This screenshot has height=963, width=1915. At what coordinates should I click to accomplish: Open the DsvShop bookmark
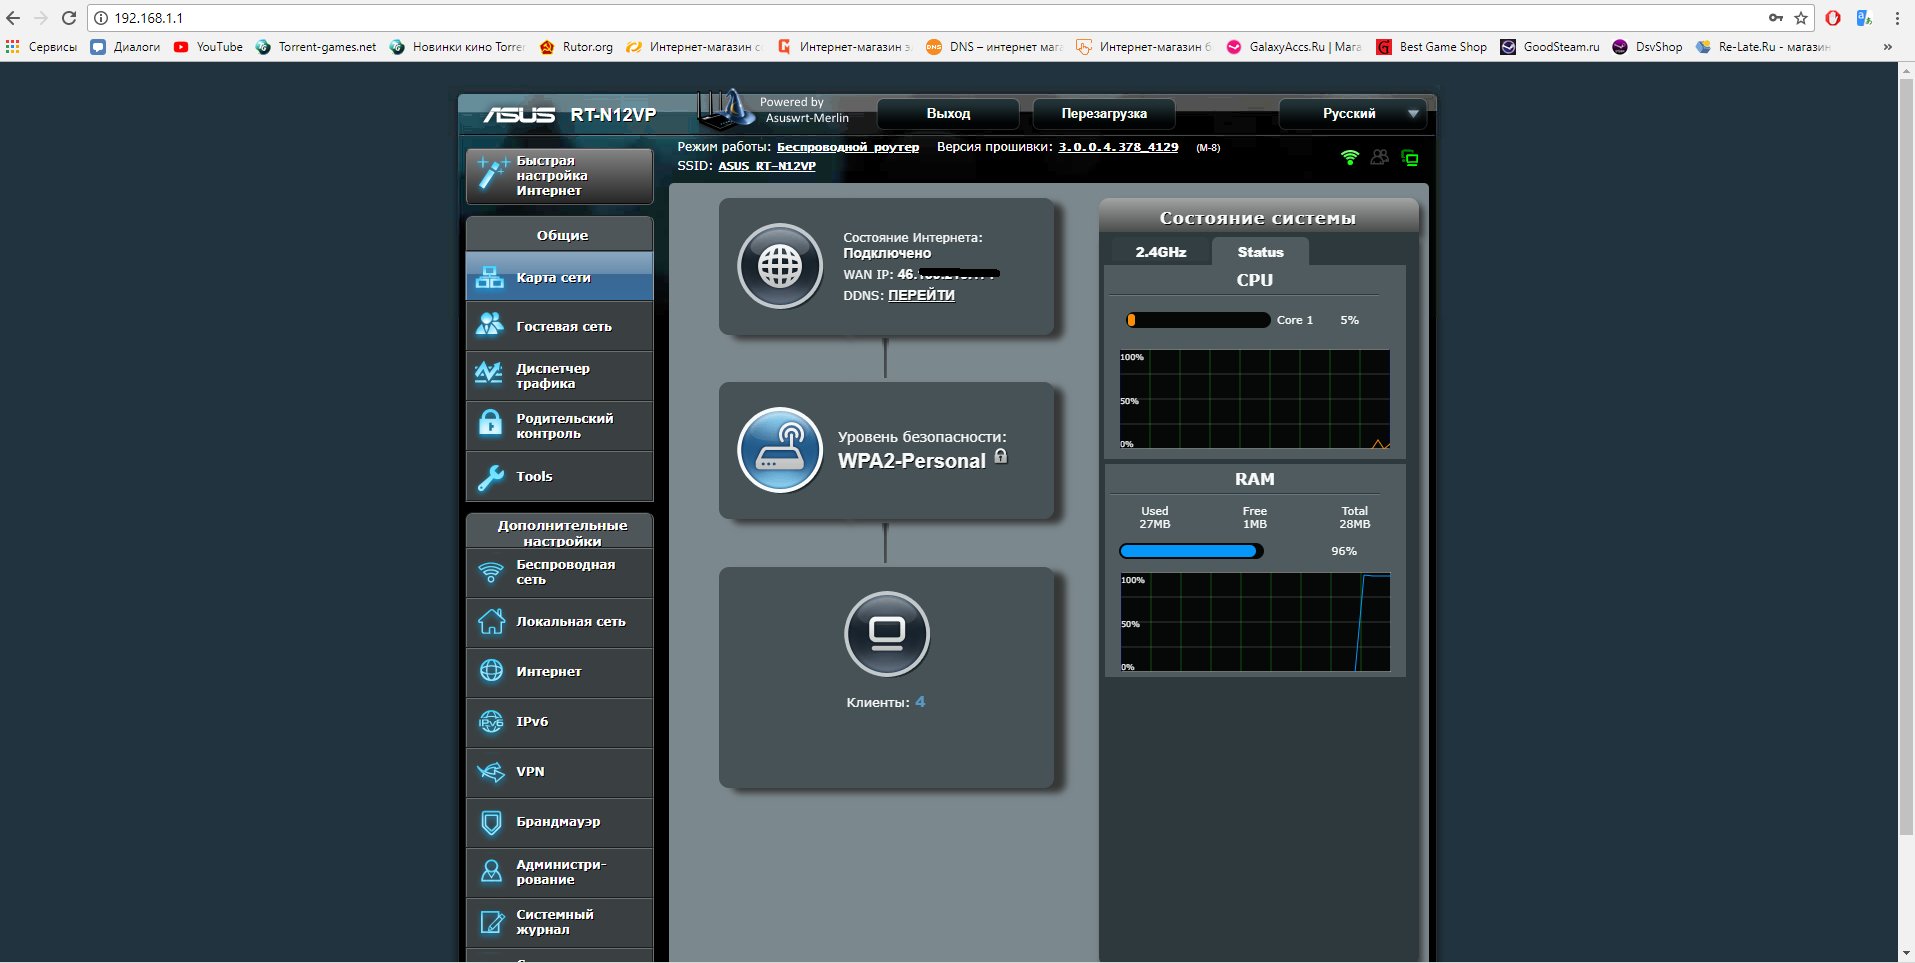1648,47
